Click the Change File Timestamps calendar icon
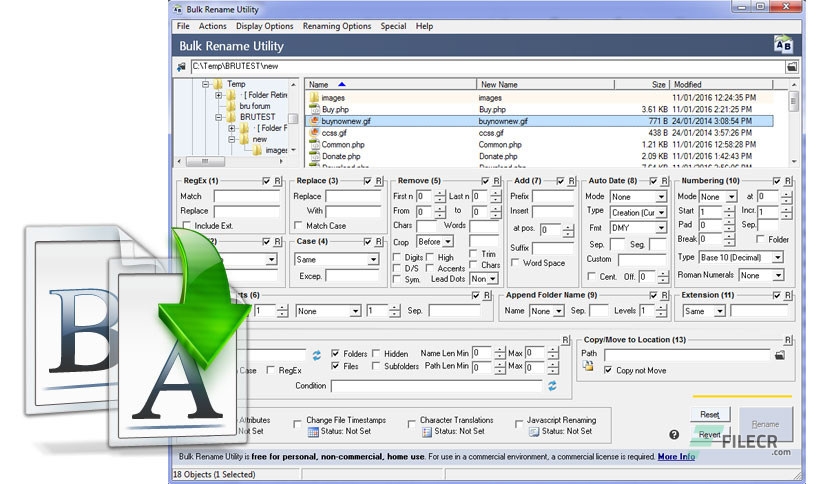Image resolution: width=836 pixels, height=484 pixels. [x=313, y=432]
